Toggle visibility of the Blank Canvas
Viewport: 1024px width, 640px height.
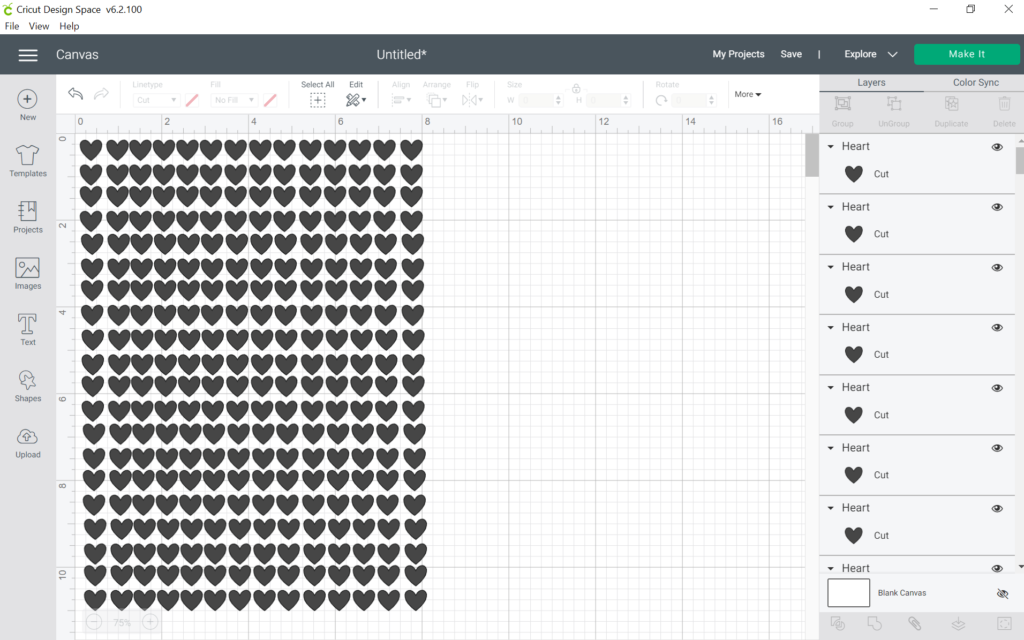pyautogui.click(x=1002, y=593)
